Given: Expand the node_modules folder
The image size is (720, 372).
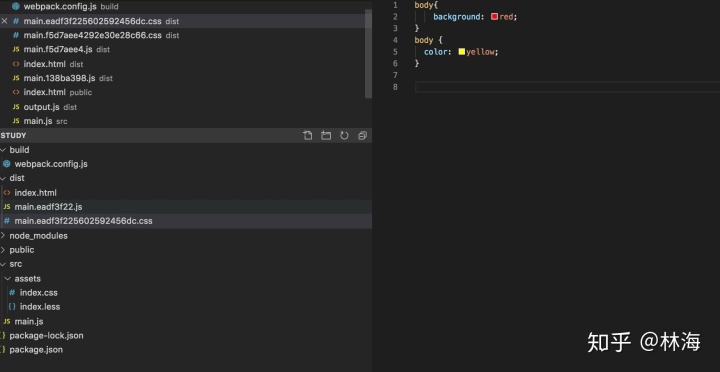Looking at the screenshot, I should (x=3, y=236).
